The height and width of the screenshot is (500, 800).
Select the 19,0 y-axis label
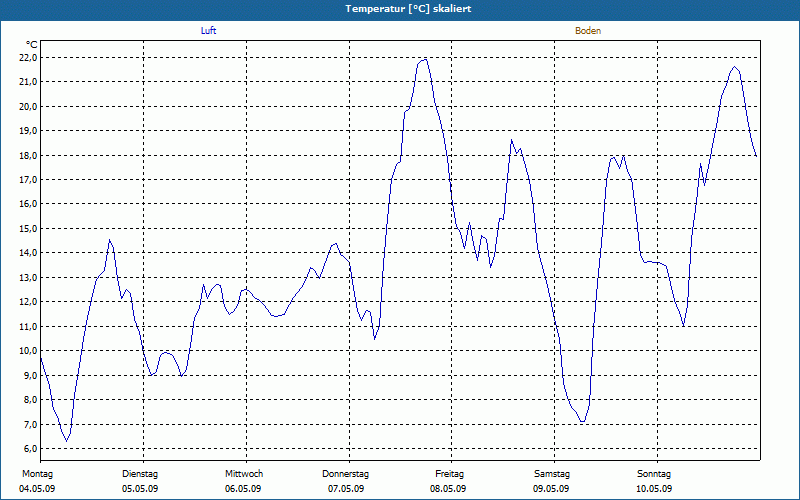coord(28,131)
